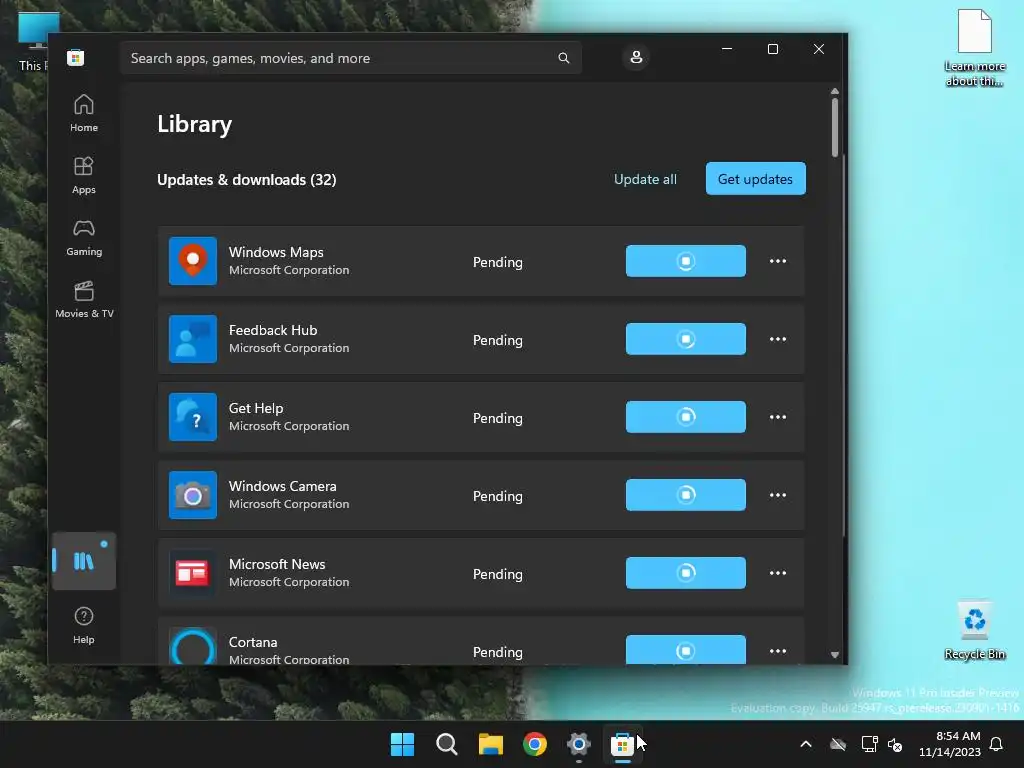Click the Microsoft News app icon
The width and height of the screenshot is (1024, 768).
click(x=193, y=573)
